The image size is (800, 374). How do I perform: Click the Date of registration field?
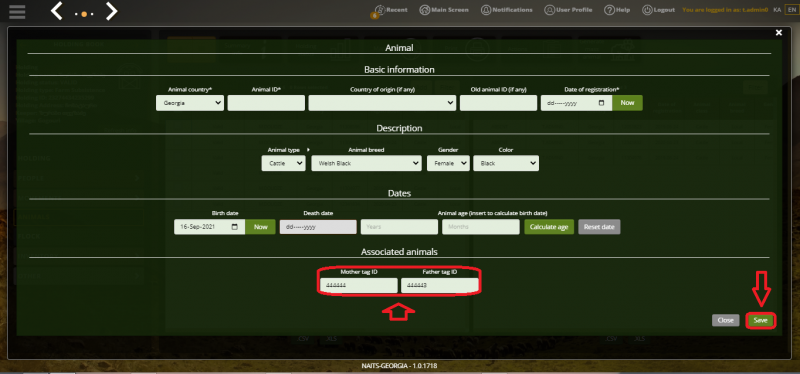click(577, 103)
